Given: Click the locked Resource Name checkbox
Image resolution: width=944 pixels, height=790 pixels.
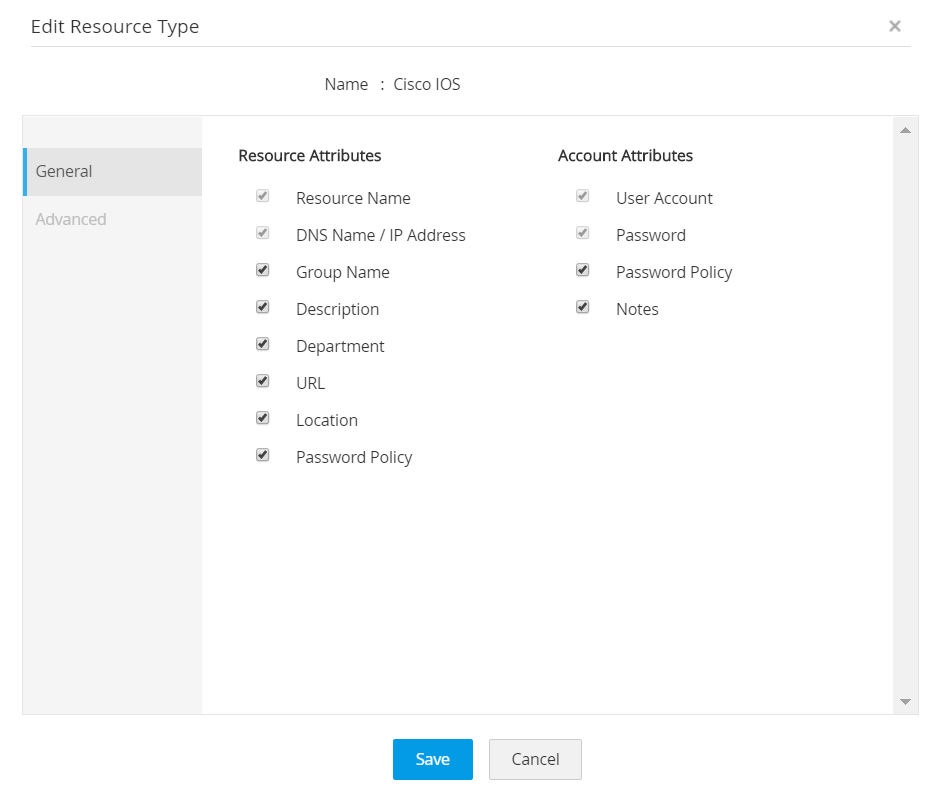Looking at the screenshot, I should click(262, 195).
